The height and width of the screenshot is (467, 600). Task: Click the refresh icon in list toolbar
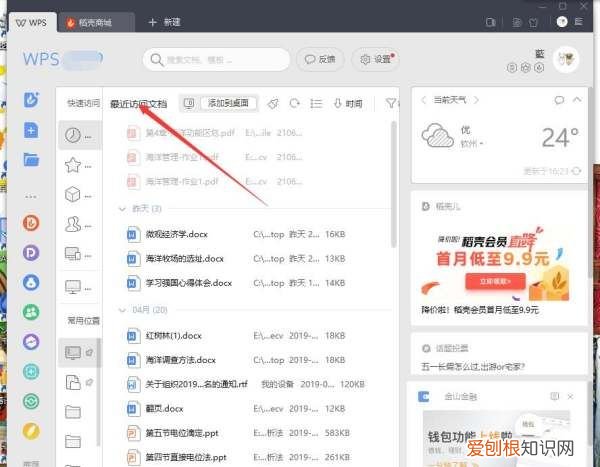click(x=294, y=103)
